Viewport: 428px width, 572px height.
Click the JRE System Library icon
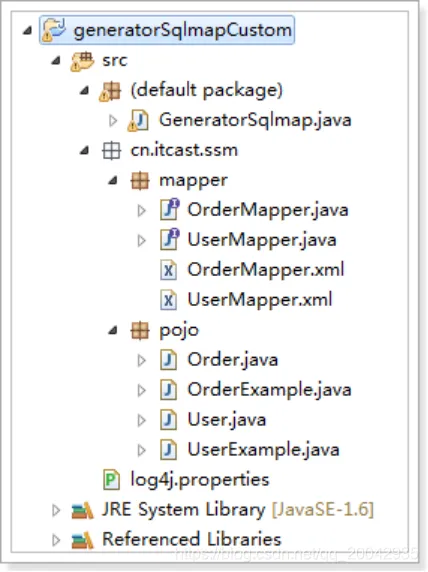click(82, 510)
